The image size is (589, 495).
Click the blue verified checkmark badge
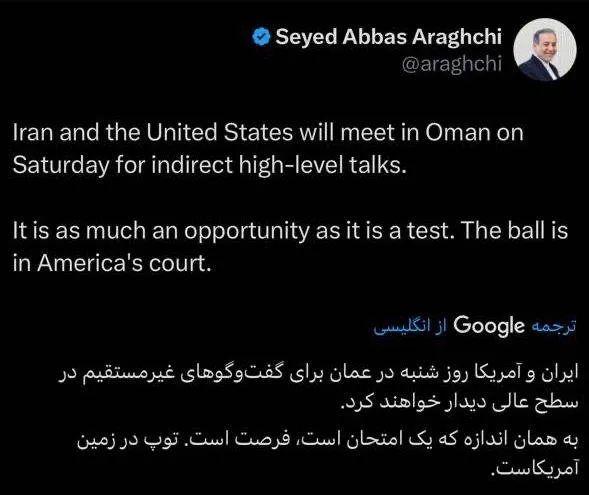(x=261, y=37)
